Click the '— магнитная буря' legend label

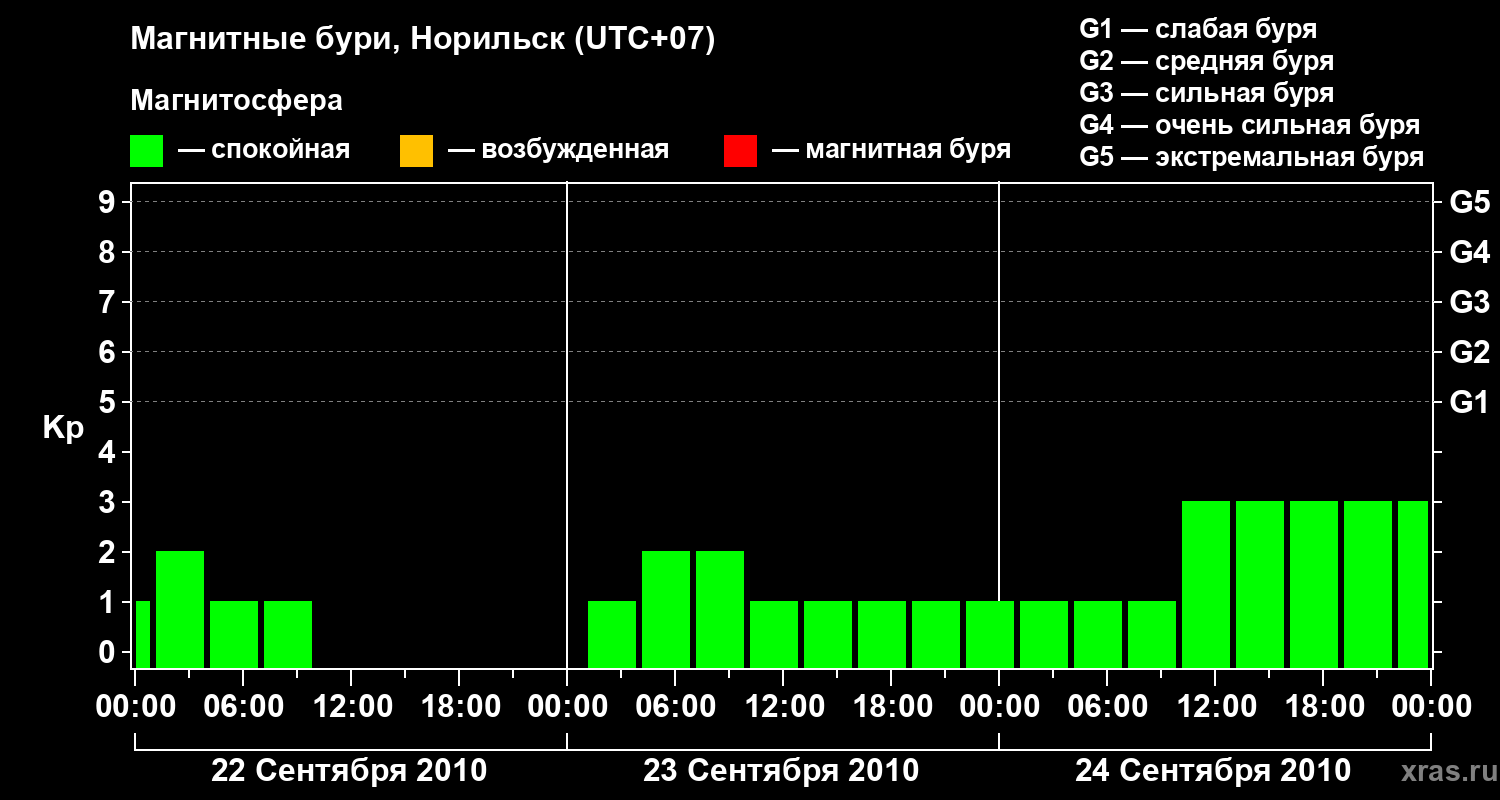coord(892,150)
